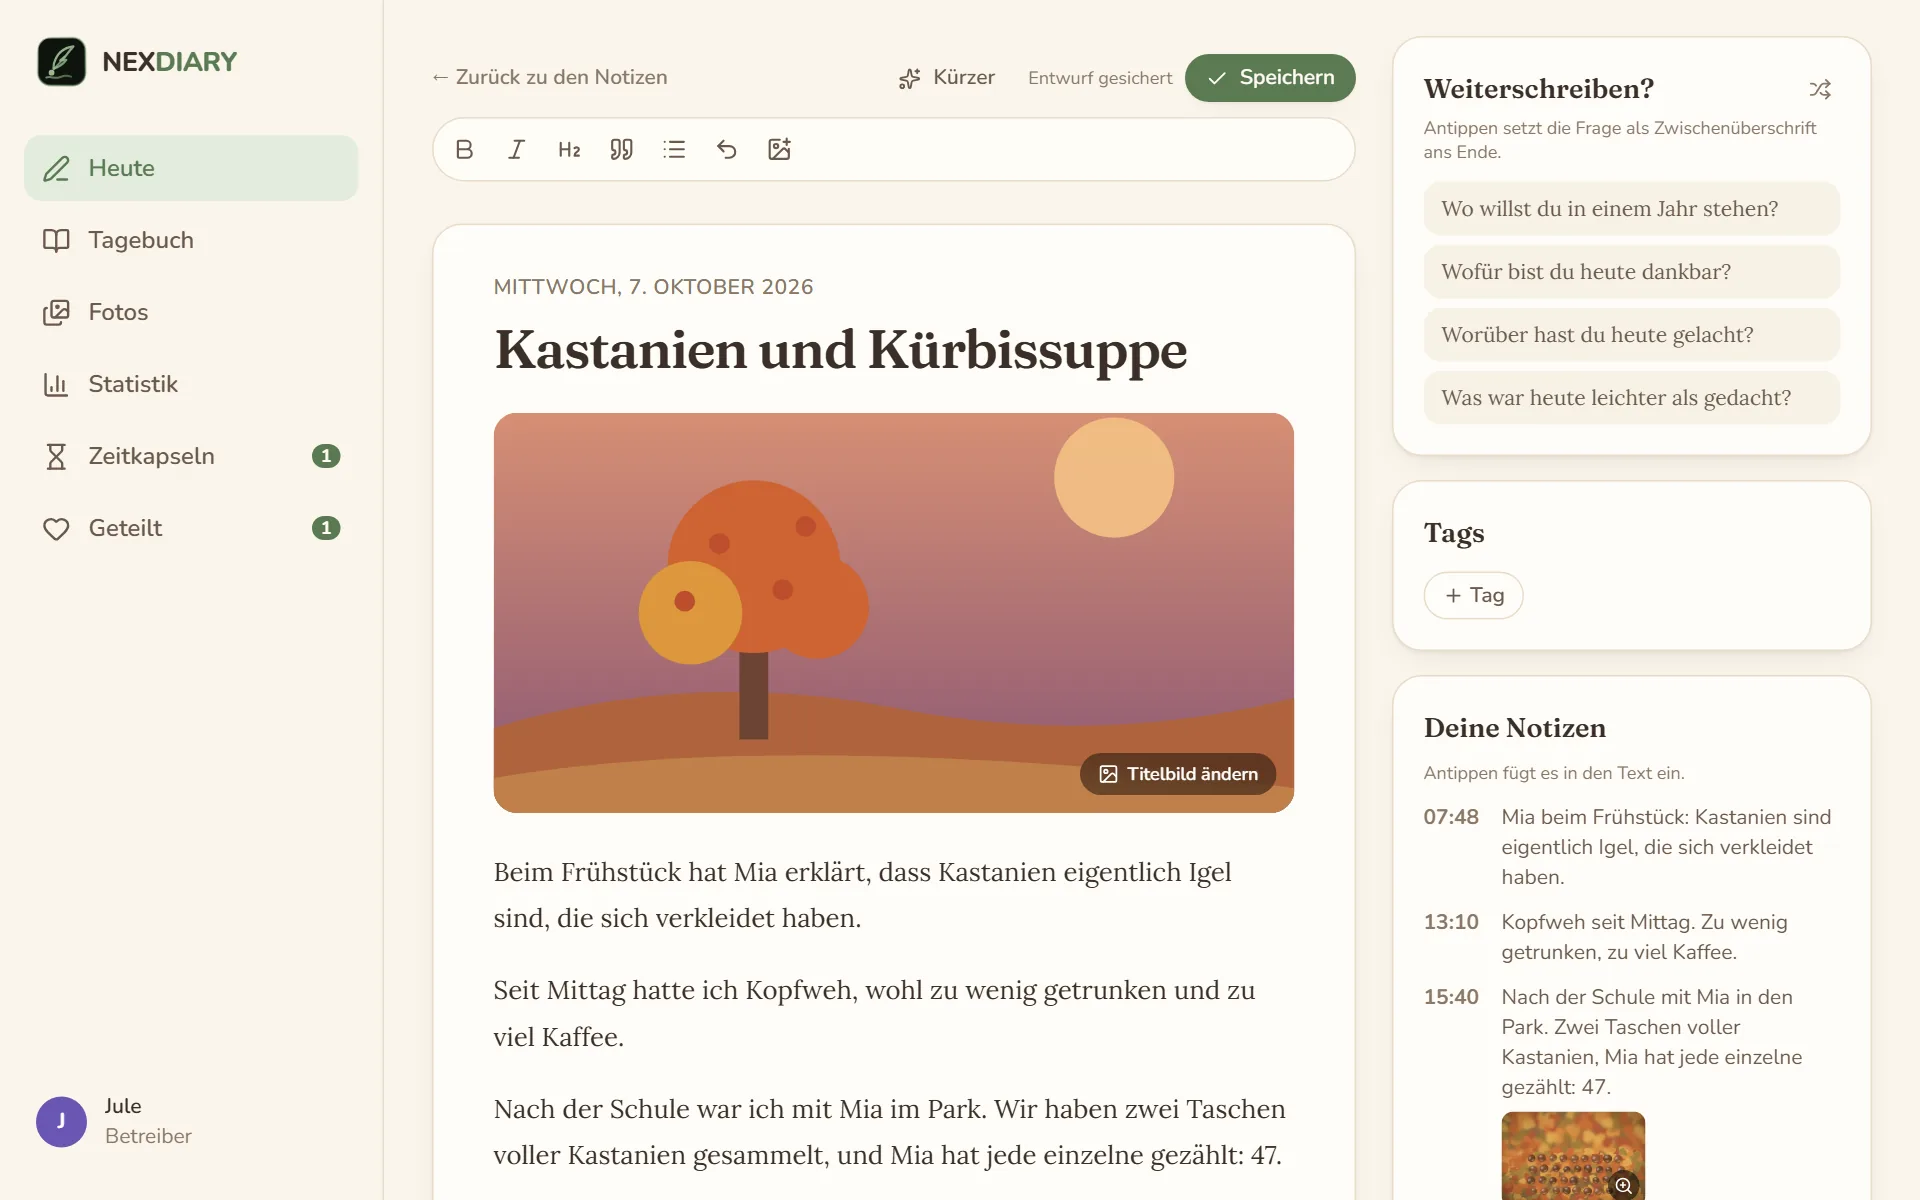Open the Statistik page
This screenshot has width=1920, height=1200.
[191, 384]
